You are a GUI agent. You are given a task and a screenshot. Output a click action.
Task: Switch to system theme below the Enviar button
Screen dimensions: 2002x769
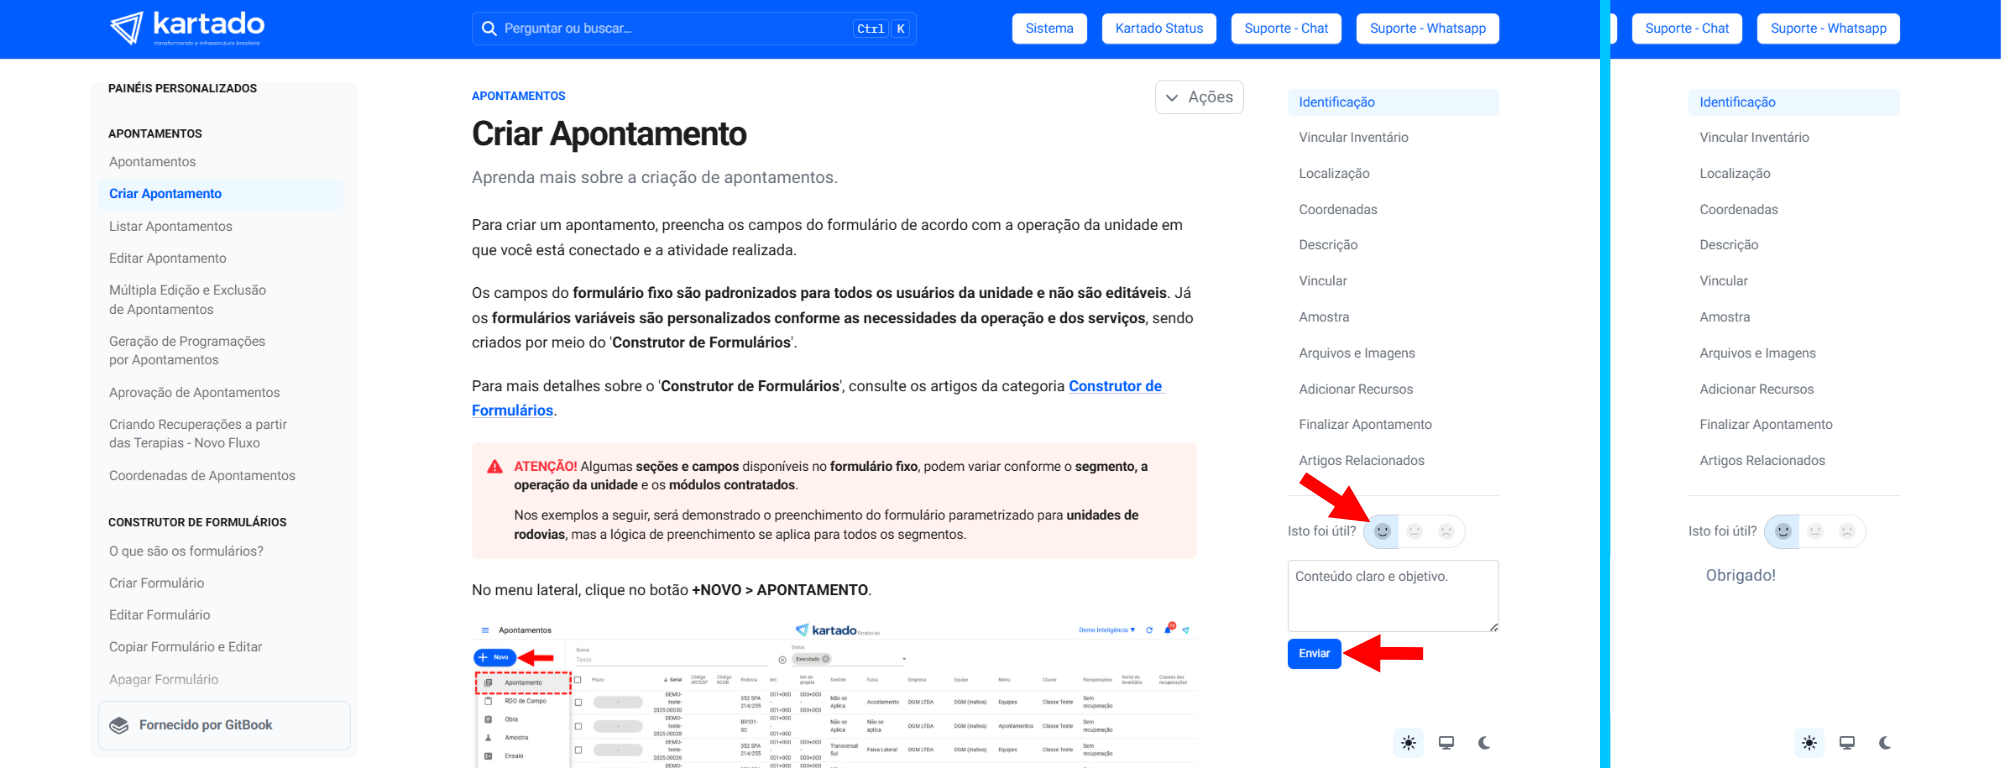pyautogui.click(x=1446, y=743)
